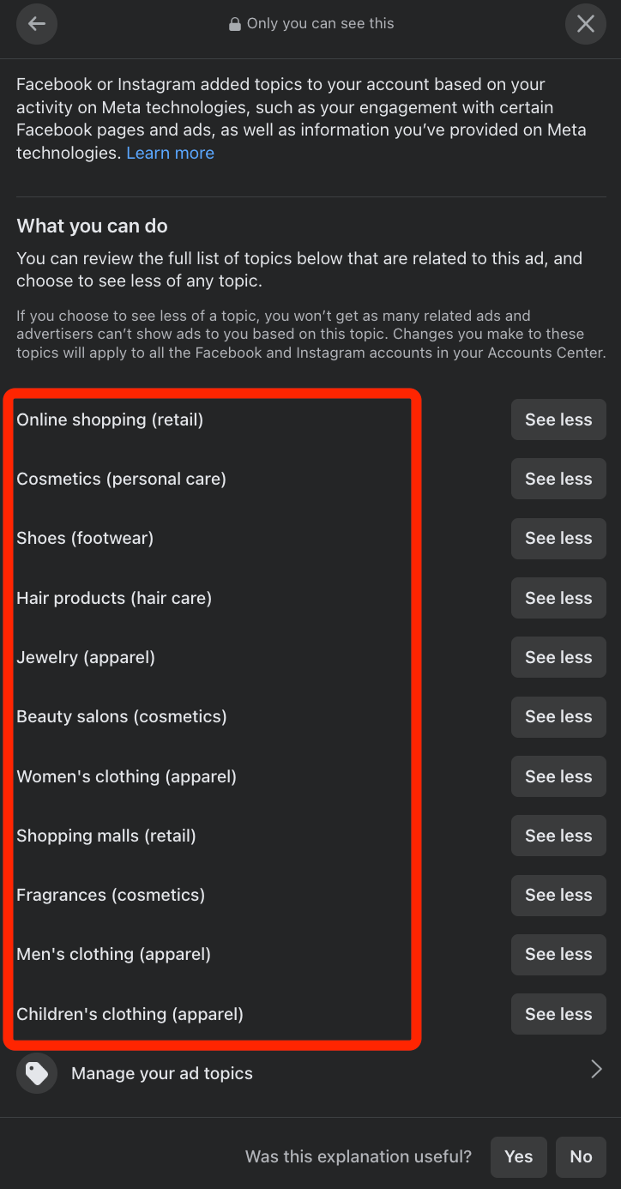See less of Cosmetics (personal care)

[x=558, y=479]
